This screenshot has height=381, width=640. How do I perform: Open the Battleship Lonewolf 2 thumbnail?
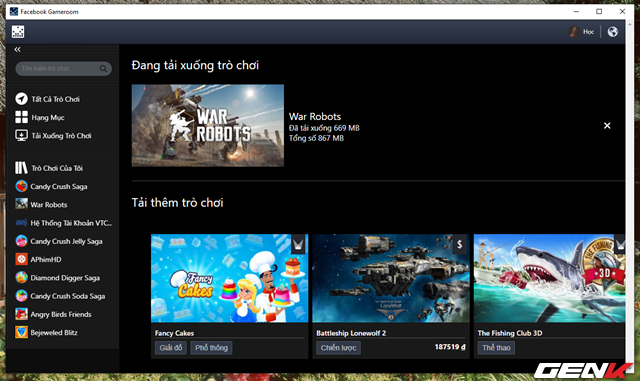click(391, 278)
